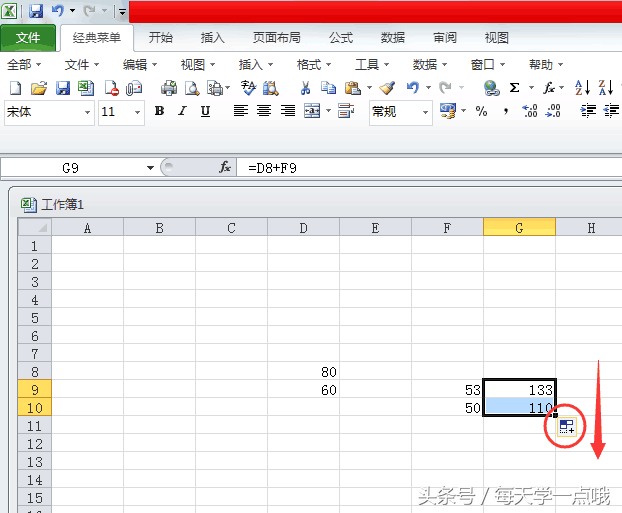Sort descending Z to A
The image size is (622, 513).
click(x=606, y=88)
